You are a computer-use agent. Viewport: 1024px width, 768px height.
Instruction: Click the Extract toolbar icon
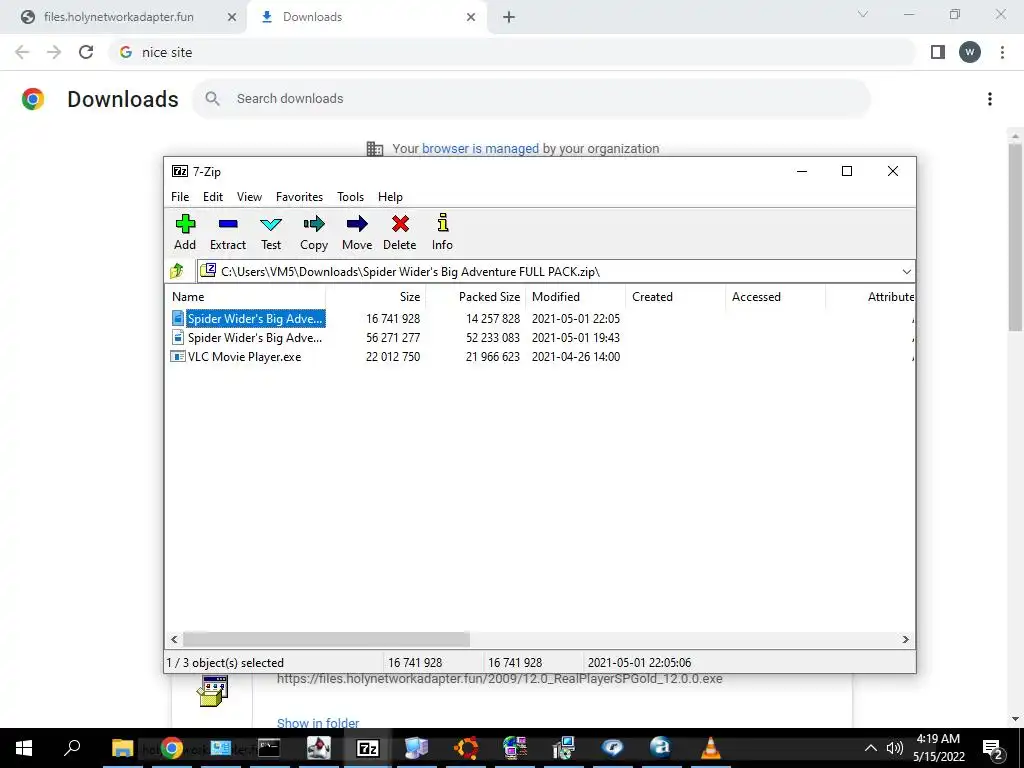[x=227, y=232]
